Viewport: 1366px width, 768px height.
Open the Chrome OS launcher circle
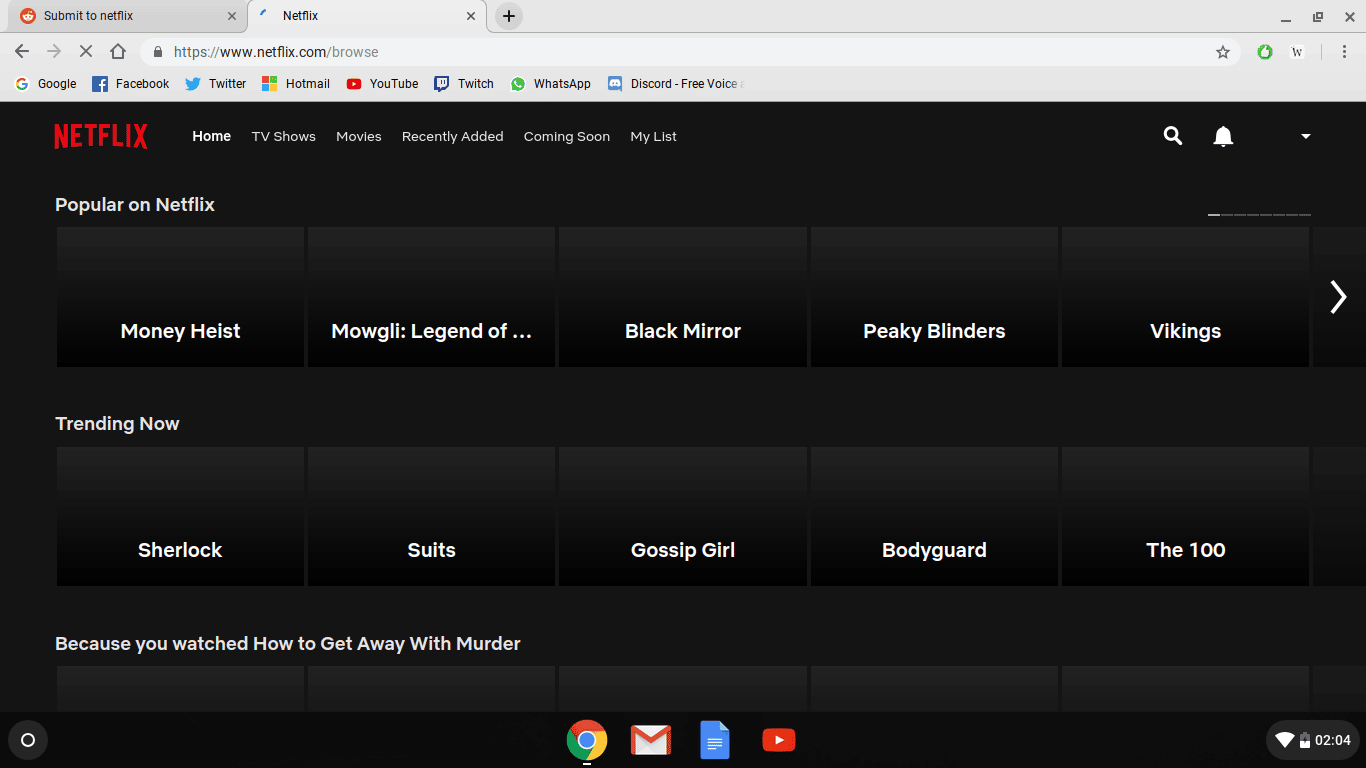coord(28,740)
